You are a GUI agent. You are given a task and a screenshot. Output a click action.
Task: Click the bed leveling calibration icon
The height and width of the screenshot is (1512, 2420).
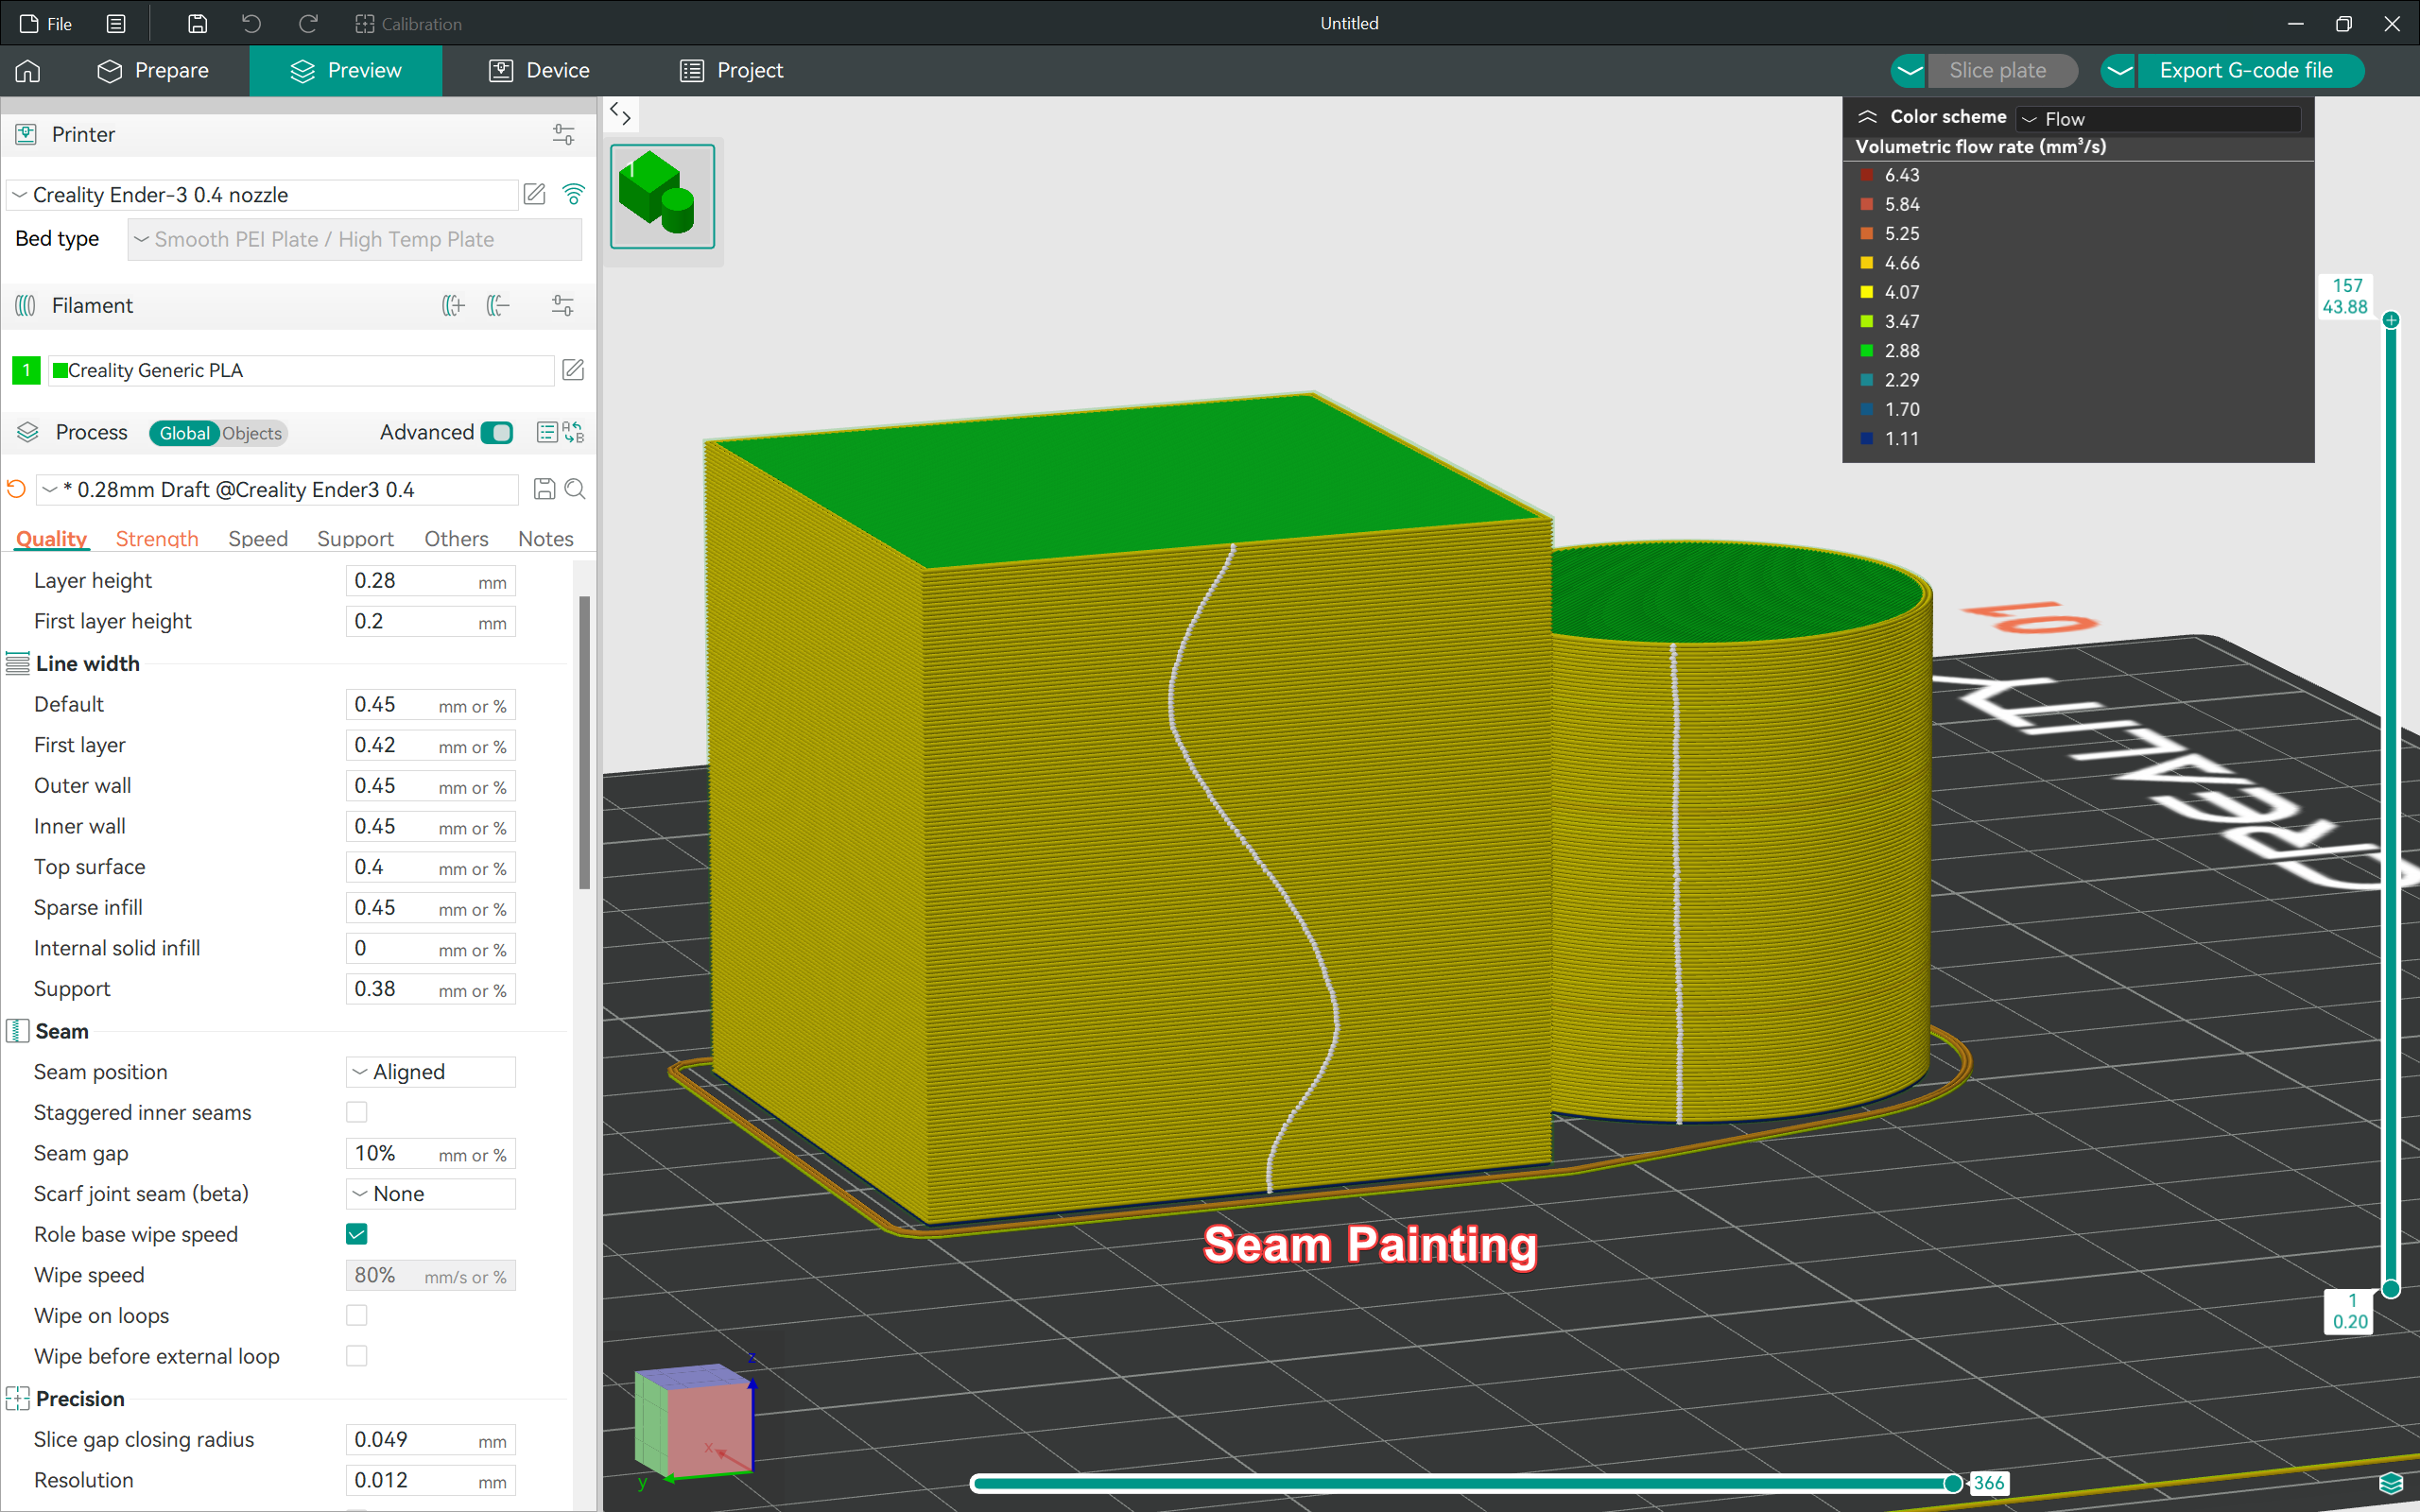click(x=361, y=23)
